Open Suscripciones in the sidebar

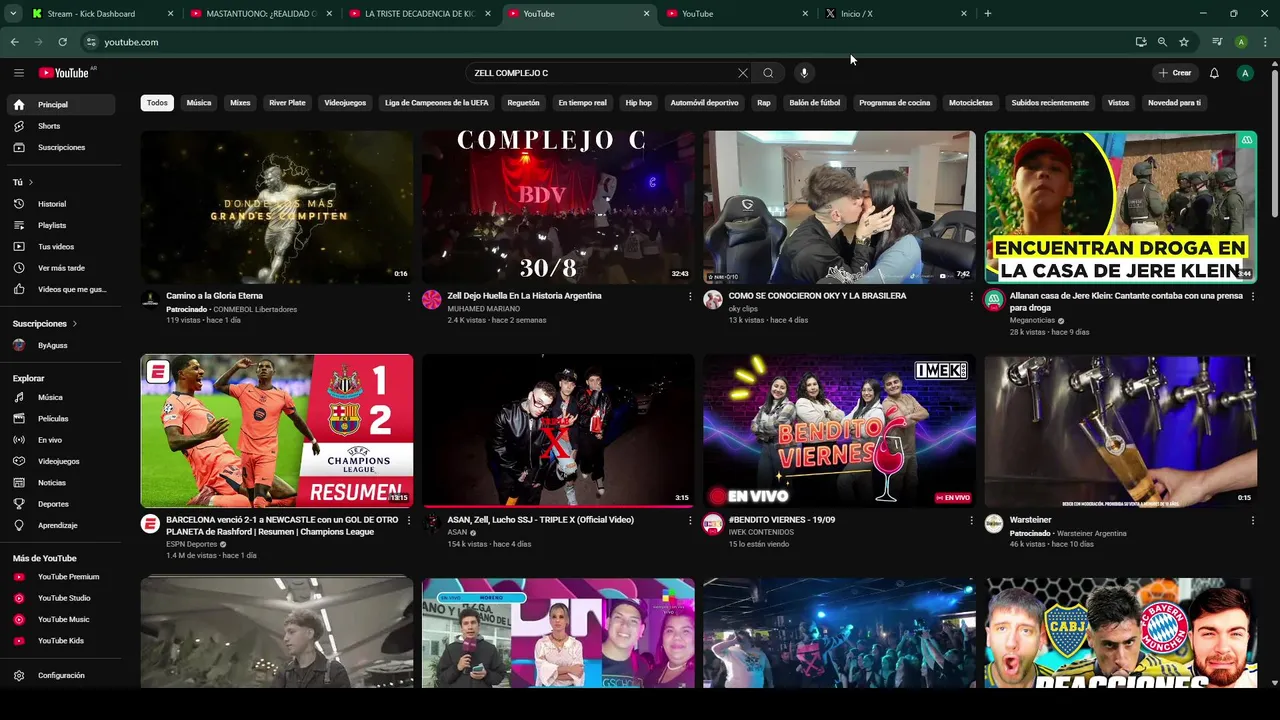(60, 147)
